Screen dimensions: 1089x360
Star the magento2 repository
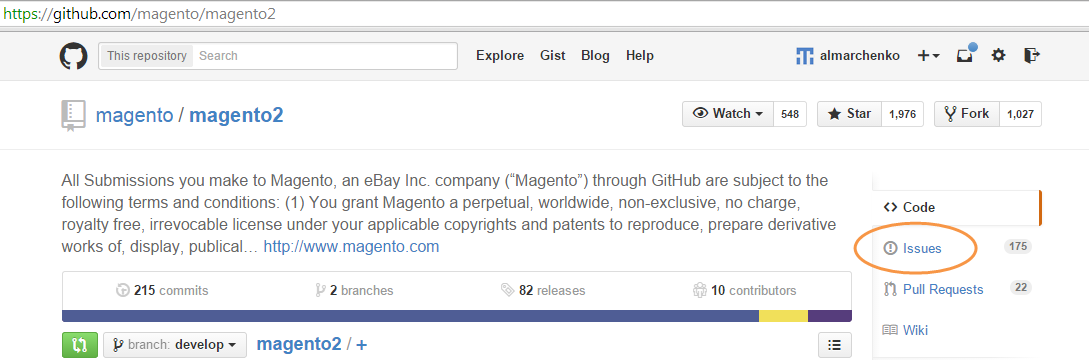(849, 114)
